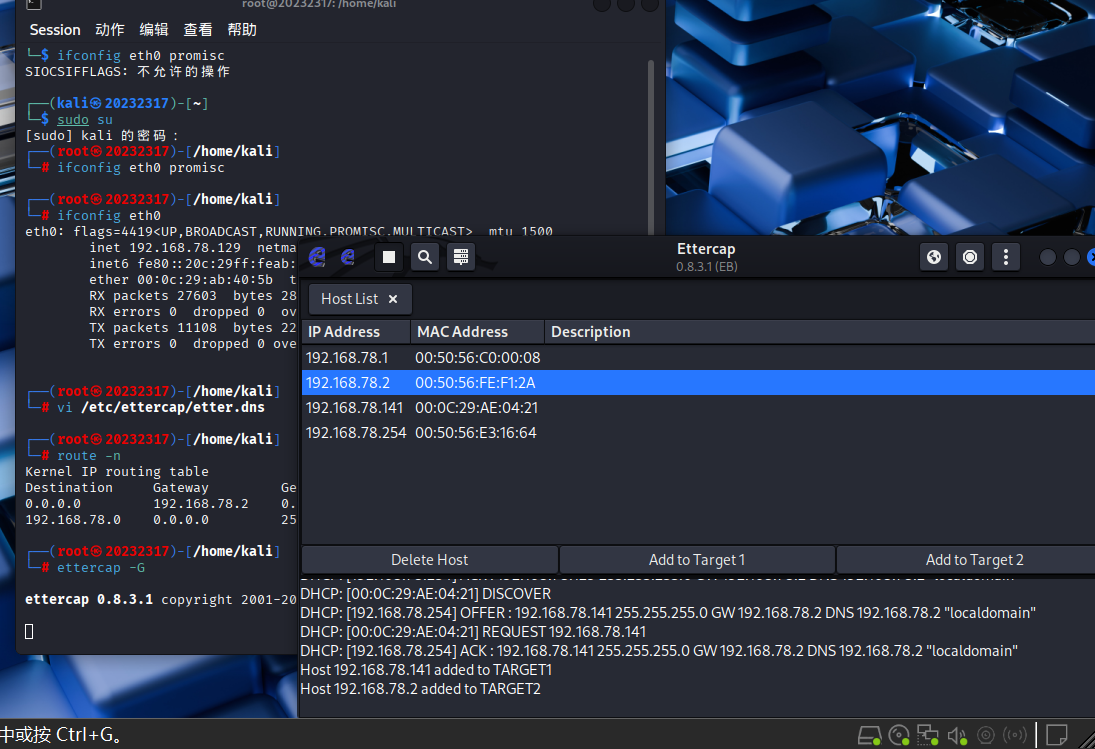Click the Ettercap logo icon in header
1095x749 pixels.
click(317, 257)
